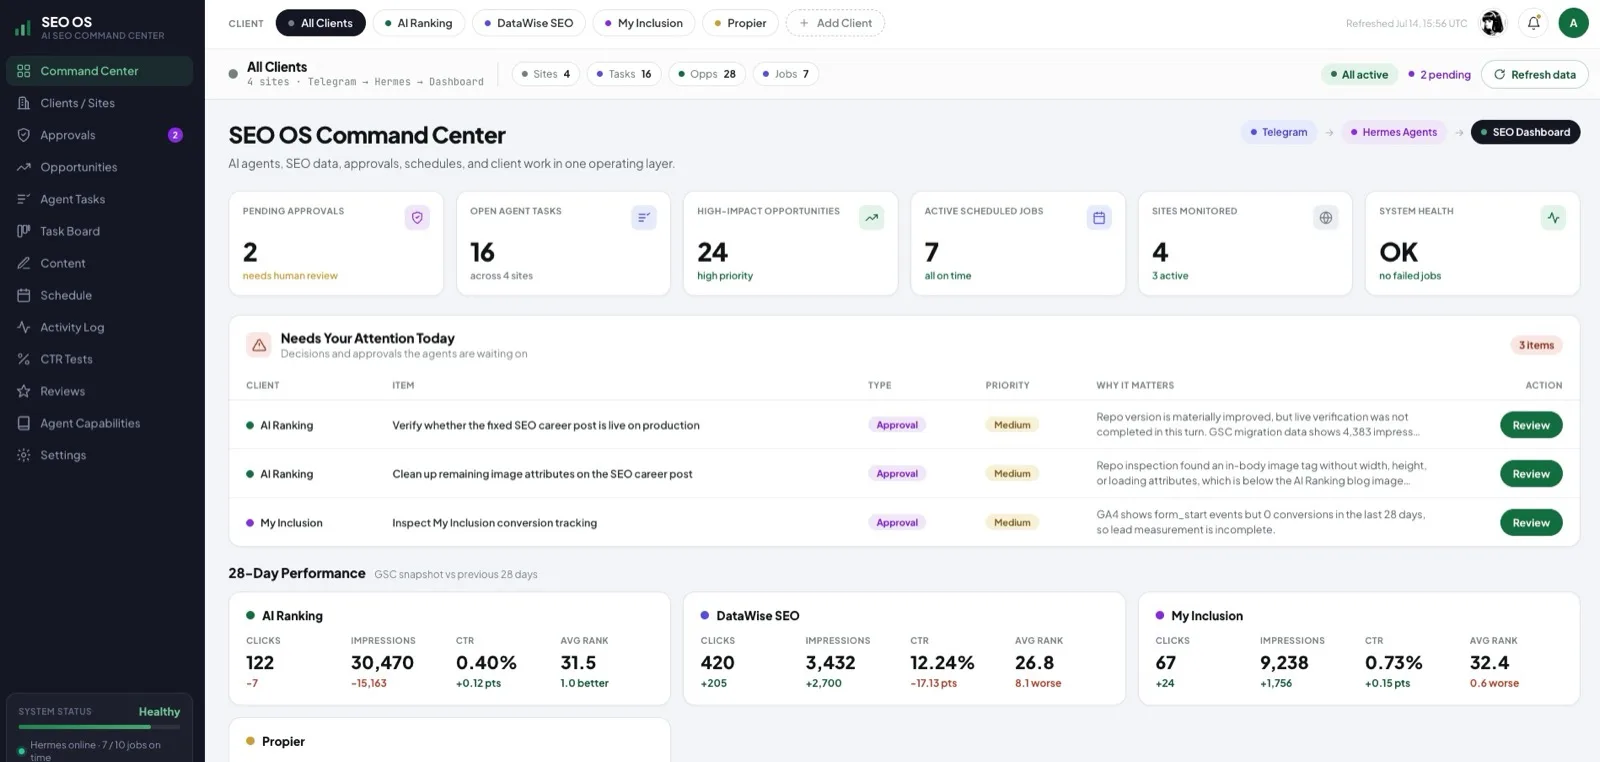Open the user profile avatar photo

coord(1492,23)
